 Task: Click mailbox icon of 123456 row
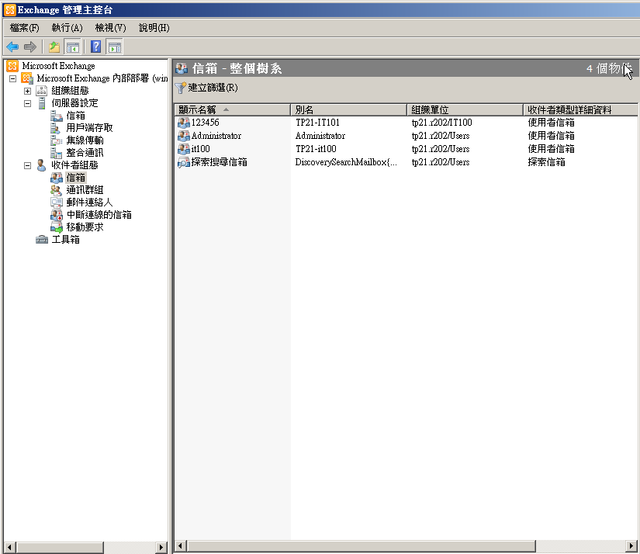point(184,122)
